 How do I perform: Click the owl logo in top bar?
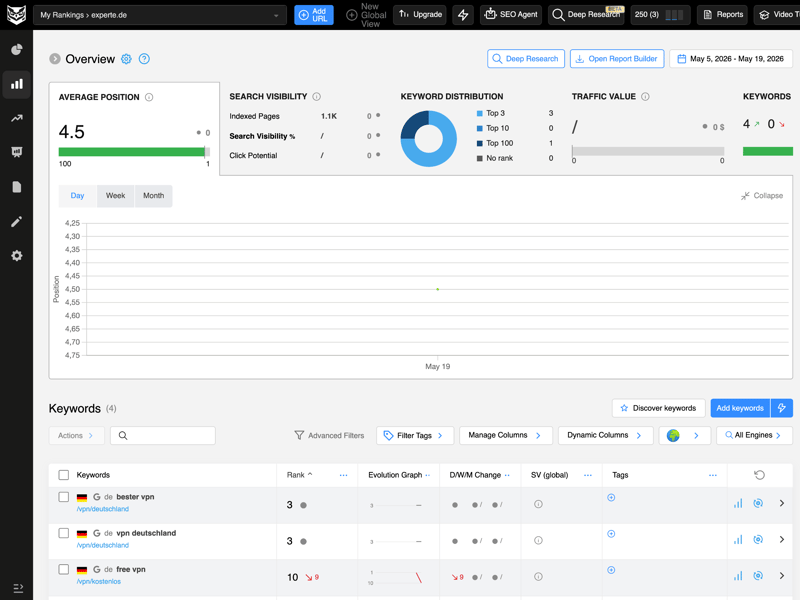click(16, 14)
